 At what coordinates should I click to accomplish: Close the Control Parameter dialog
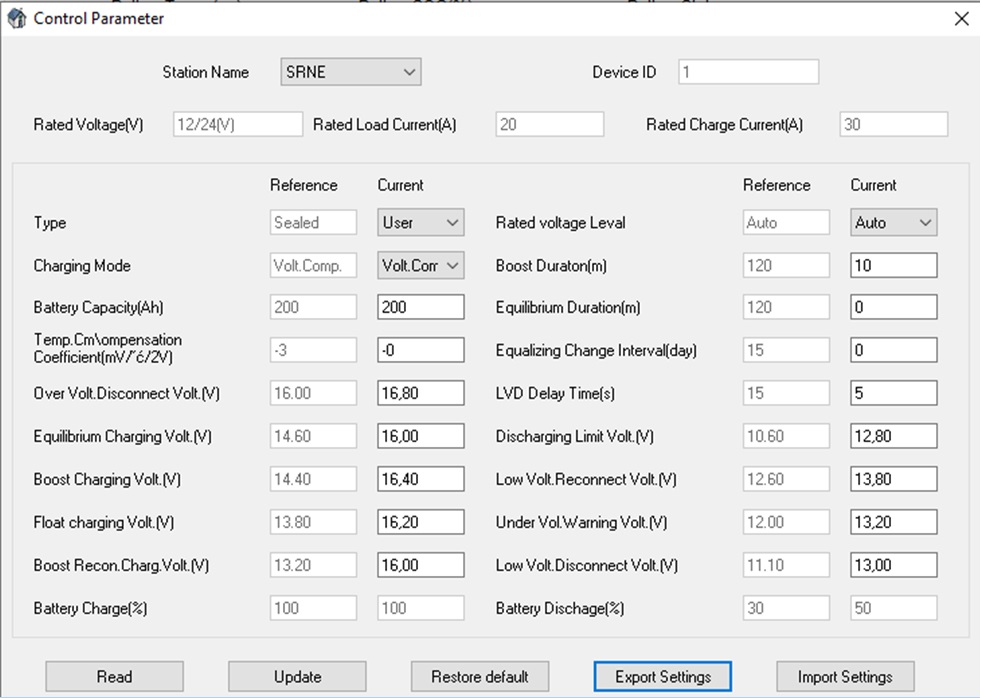click(961, 19)
